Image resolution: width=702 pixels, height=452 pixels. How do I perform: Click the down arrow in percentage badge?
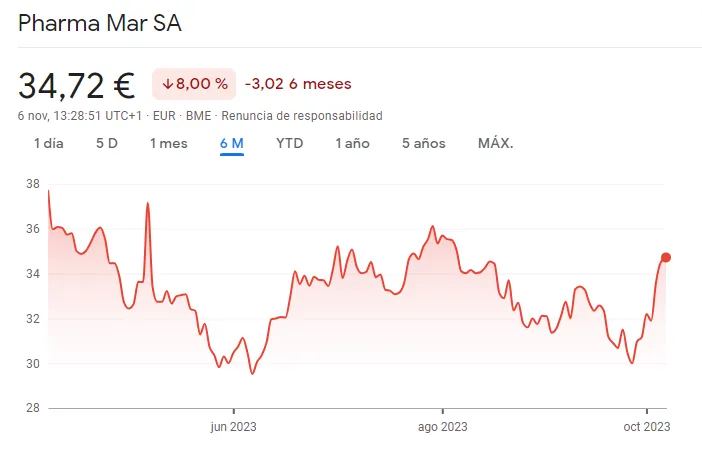pos(167,84)
